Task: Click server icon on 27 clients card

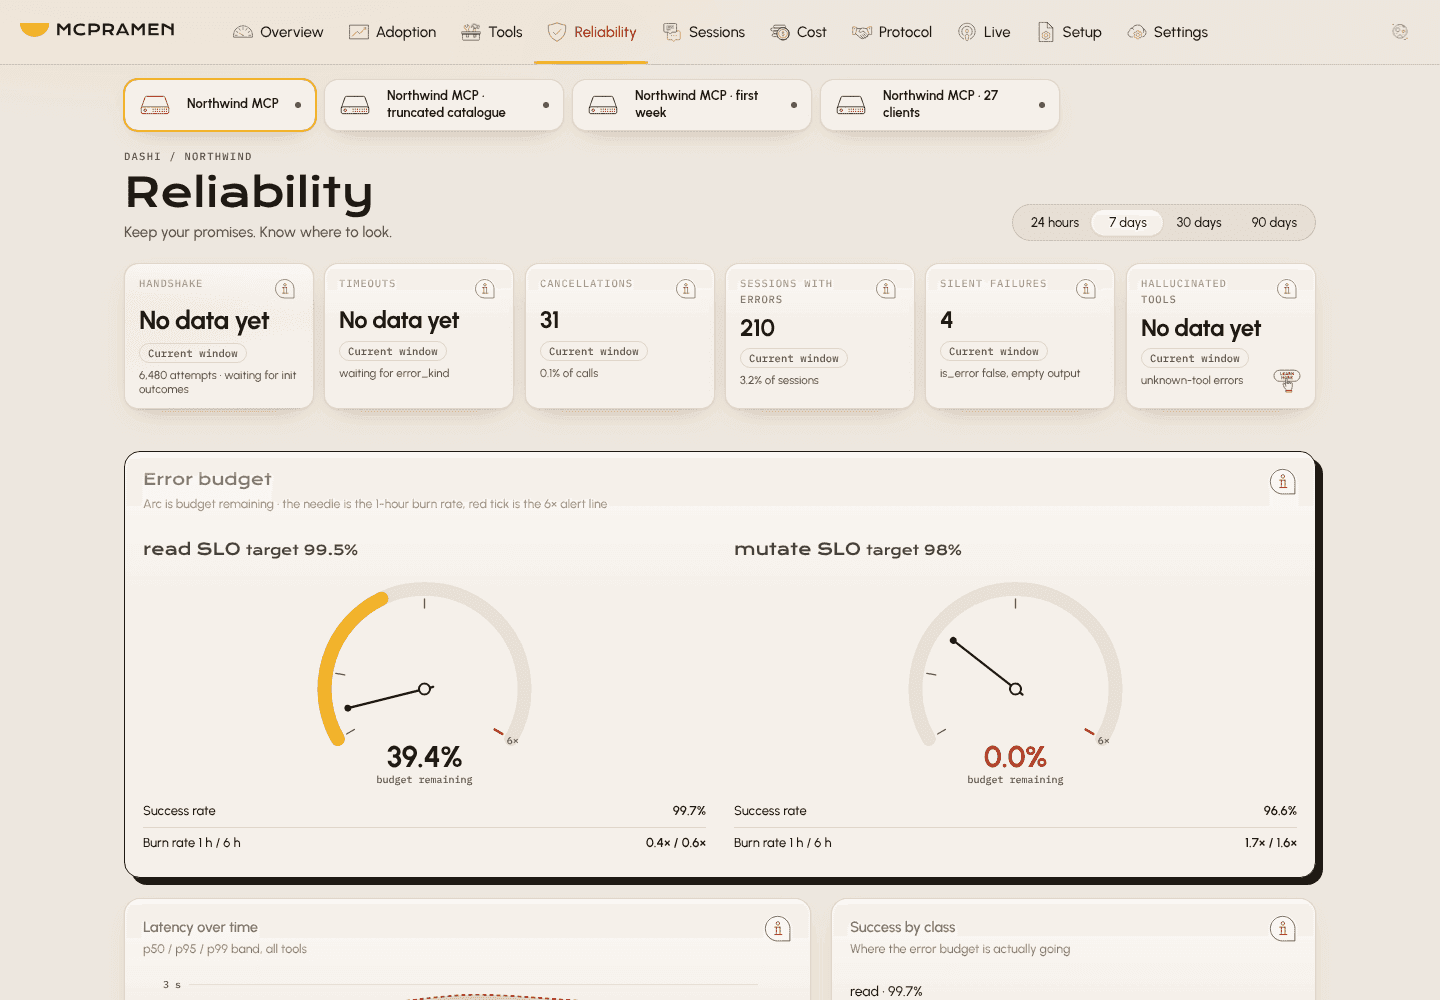Action: click(851, 105)
